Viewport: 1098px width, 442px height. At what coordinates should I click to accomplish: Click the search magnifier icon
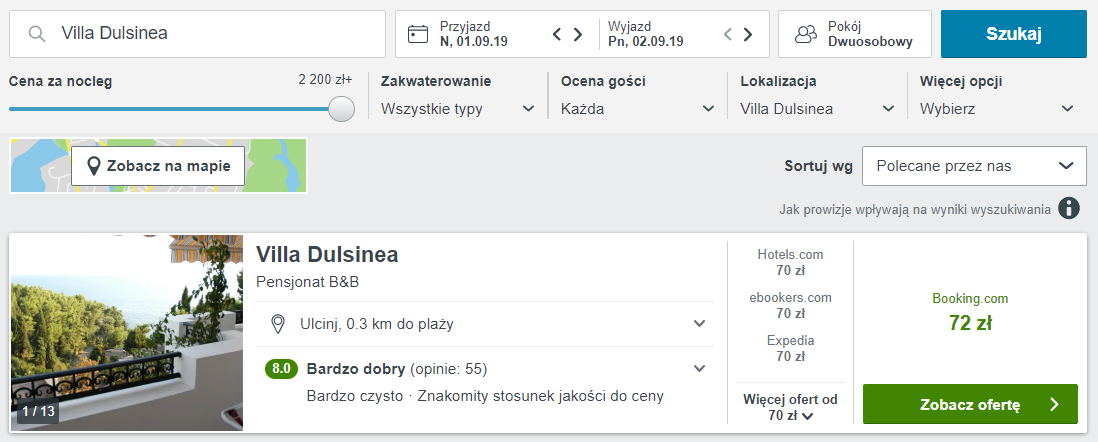[37, 34]
